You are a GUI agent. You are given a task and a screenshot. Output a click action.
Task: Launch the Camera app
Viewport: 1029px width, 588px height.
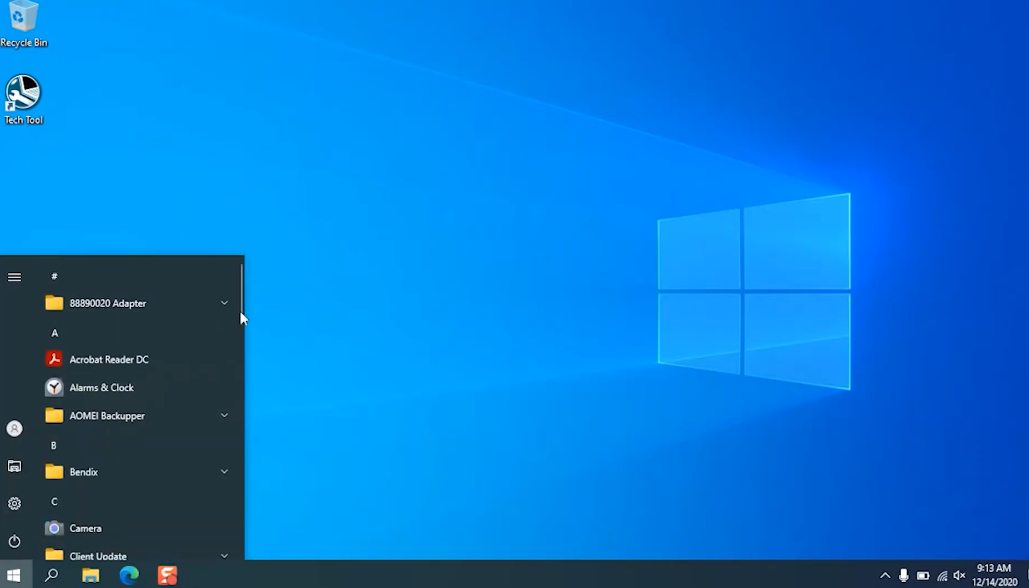[x=137, y=528]
